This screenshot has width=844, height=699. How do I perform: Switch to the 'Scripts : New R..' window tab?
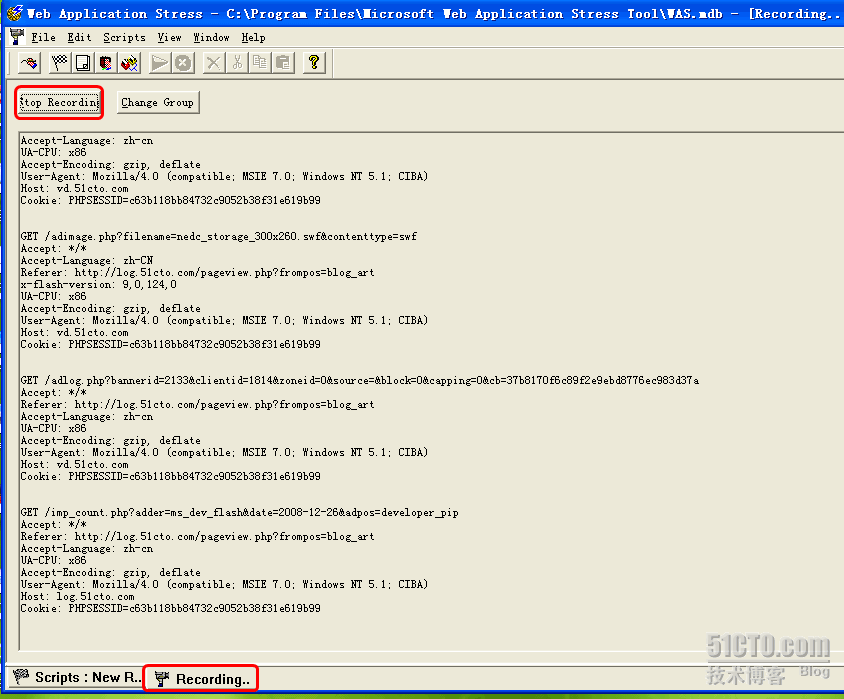point(75,677)
